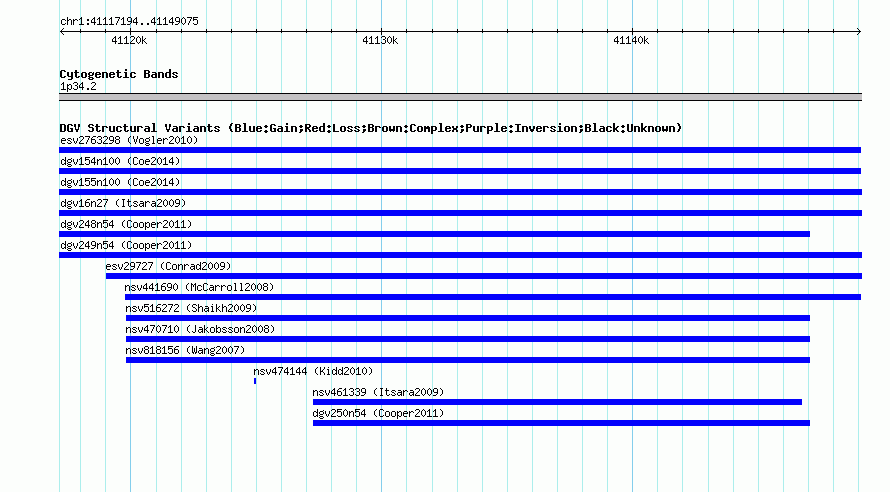
Task: Click the ruler's left arrowhead
Action: [62, 31]
